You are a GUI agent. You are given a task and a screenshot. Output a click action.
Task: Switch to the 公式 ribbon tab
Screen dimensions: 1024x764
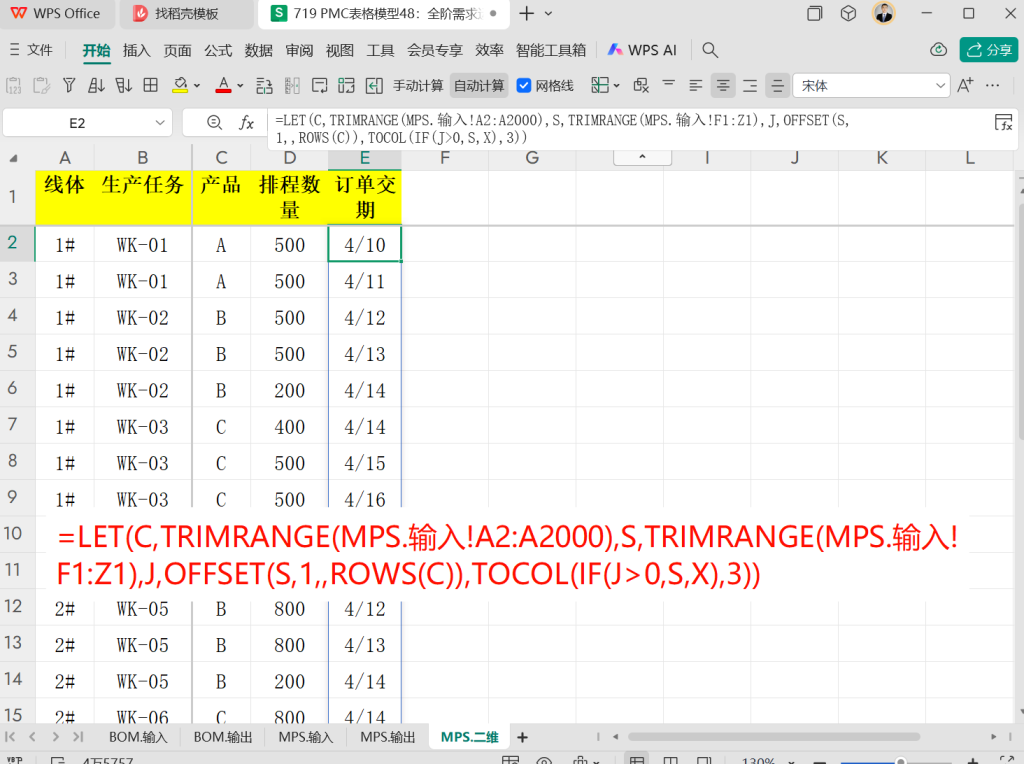point(217,50)
